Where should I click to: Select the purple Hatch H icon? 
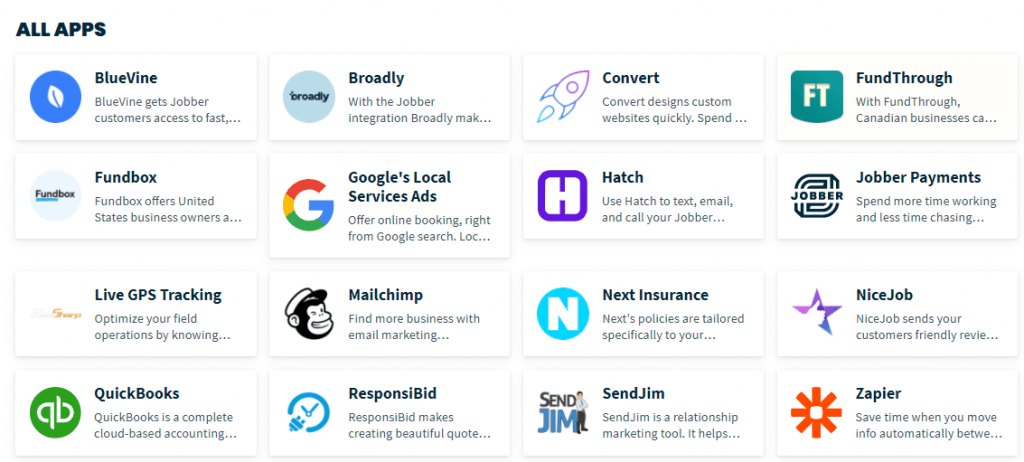tap(563, 195)
